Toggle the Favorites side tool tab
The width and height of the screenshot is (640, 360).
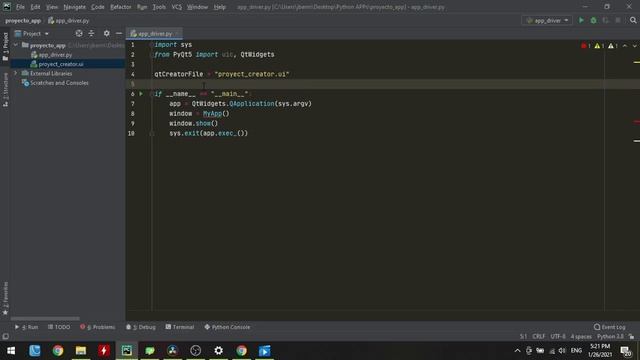click(5, 298)
